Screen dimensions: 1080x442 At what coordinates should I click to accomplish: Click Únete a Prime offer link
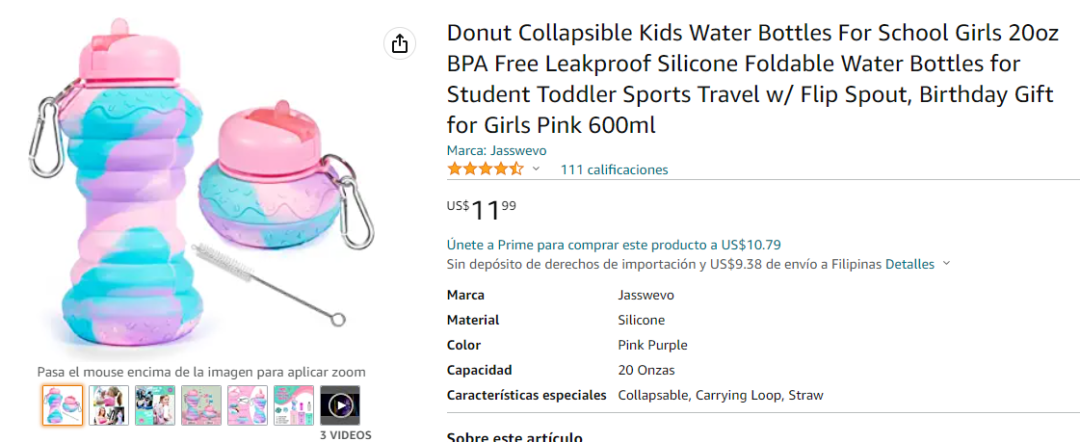[613, 244]
